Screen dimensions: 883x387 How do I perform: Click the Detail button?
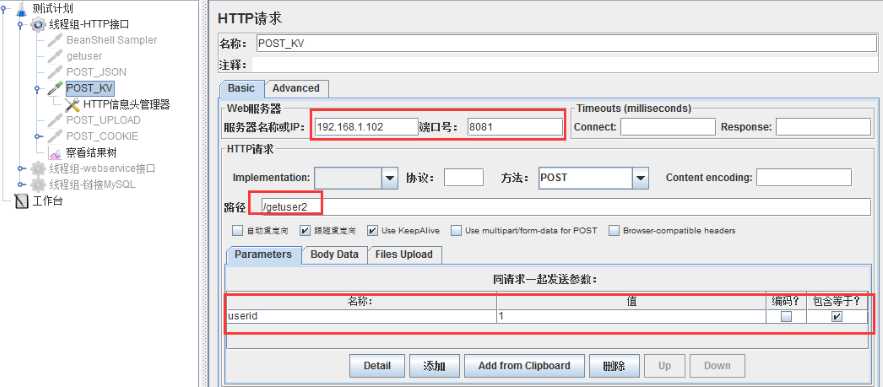pyautogui.click(x=377, y=366)
